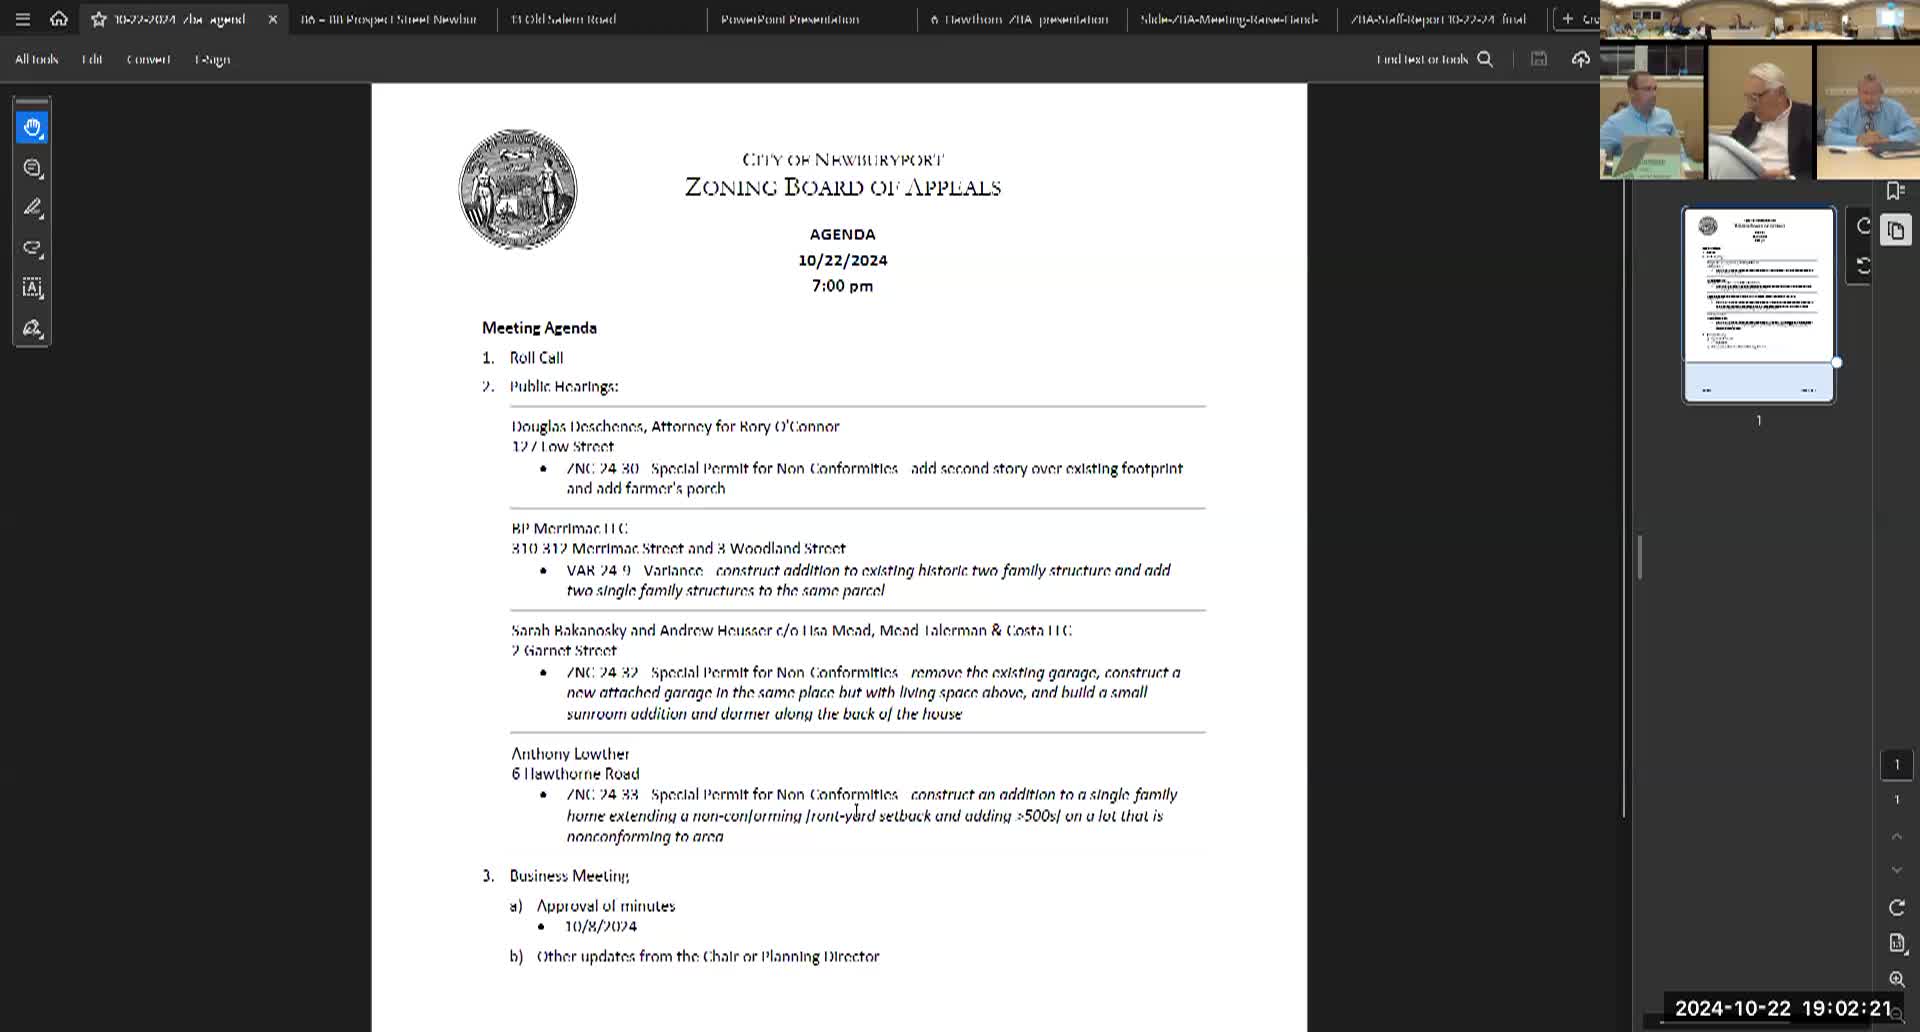The height and width of the screenshot is (1032, 1920).
Task: Click the '7:00 pm' meeting time
Action: [842, 286]
